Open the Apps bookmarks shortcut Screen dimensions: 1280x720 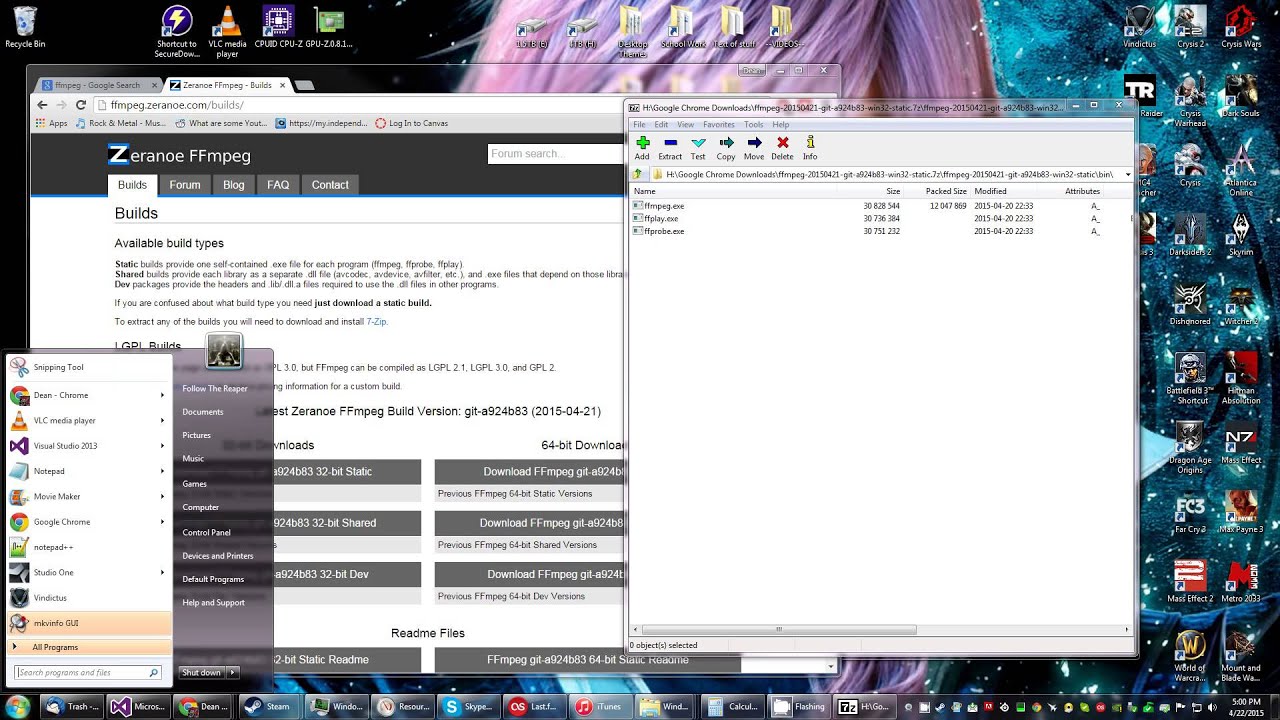point(51,123)
